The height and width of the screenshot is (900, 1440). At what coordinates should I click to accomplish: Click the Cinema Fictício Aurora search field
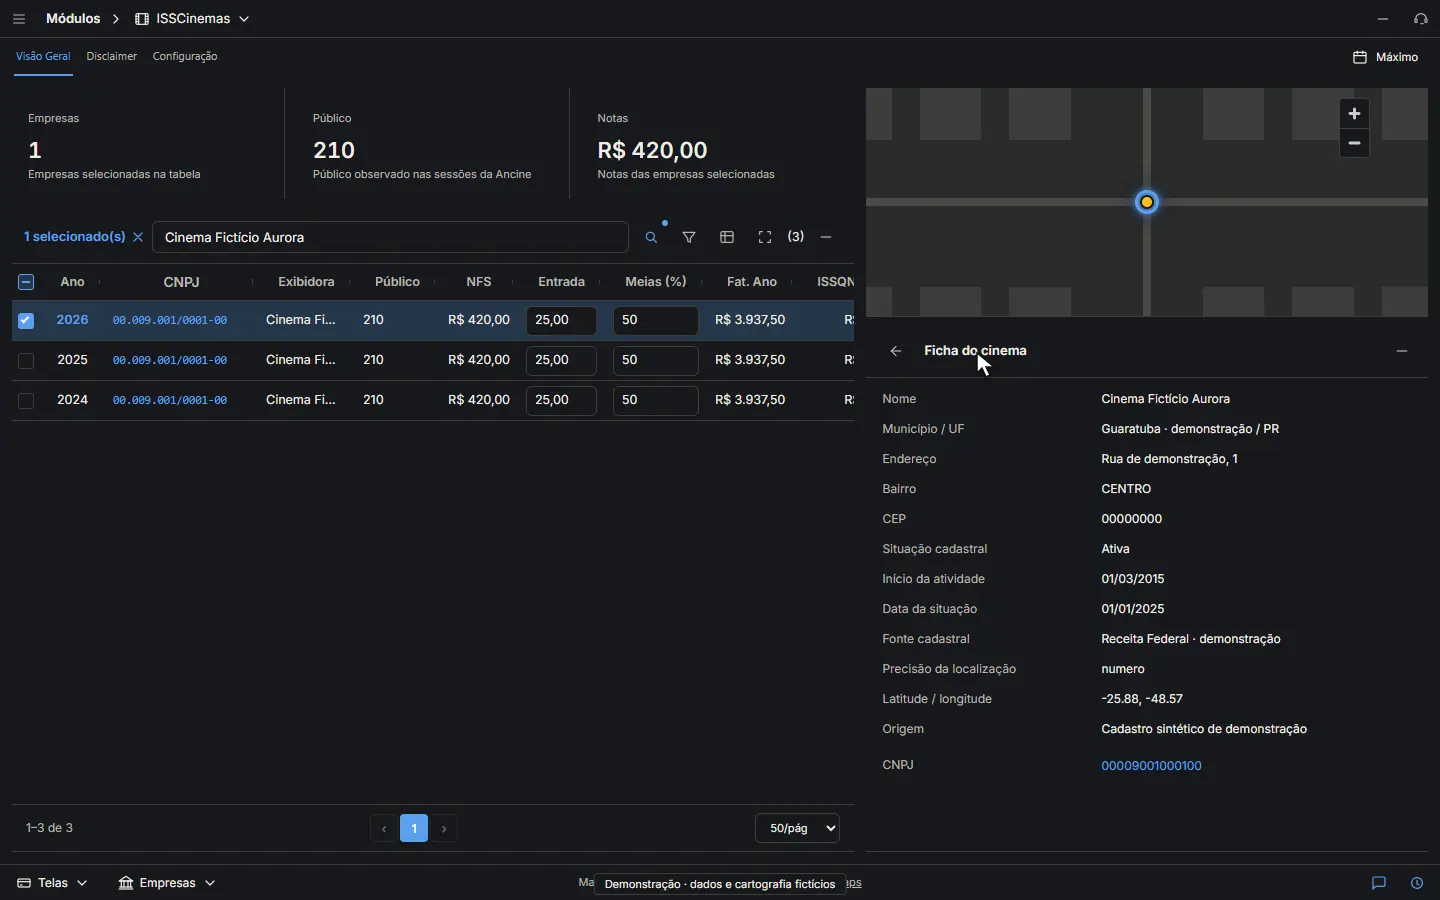pyautogui.click(x=390, y=238)
